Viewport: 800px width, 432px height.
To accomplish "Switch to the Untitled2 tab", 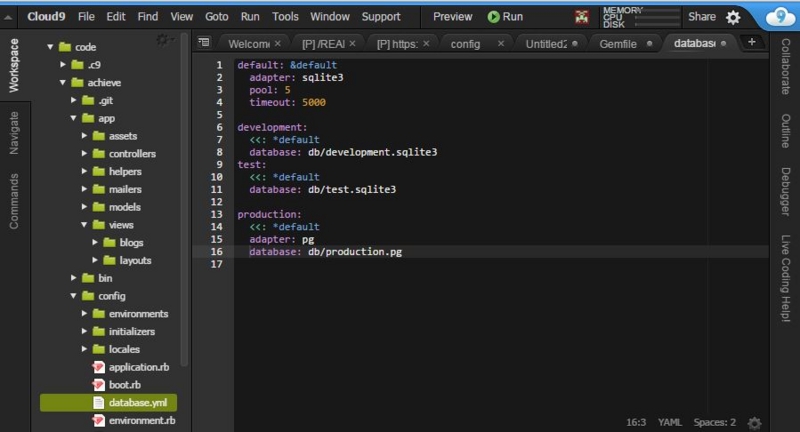I will pyautogui.click(x=546, y=44).
